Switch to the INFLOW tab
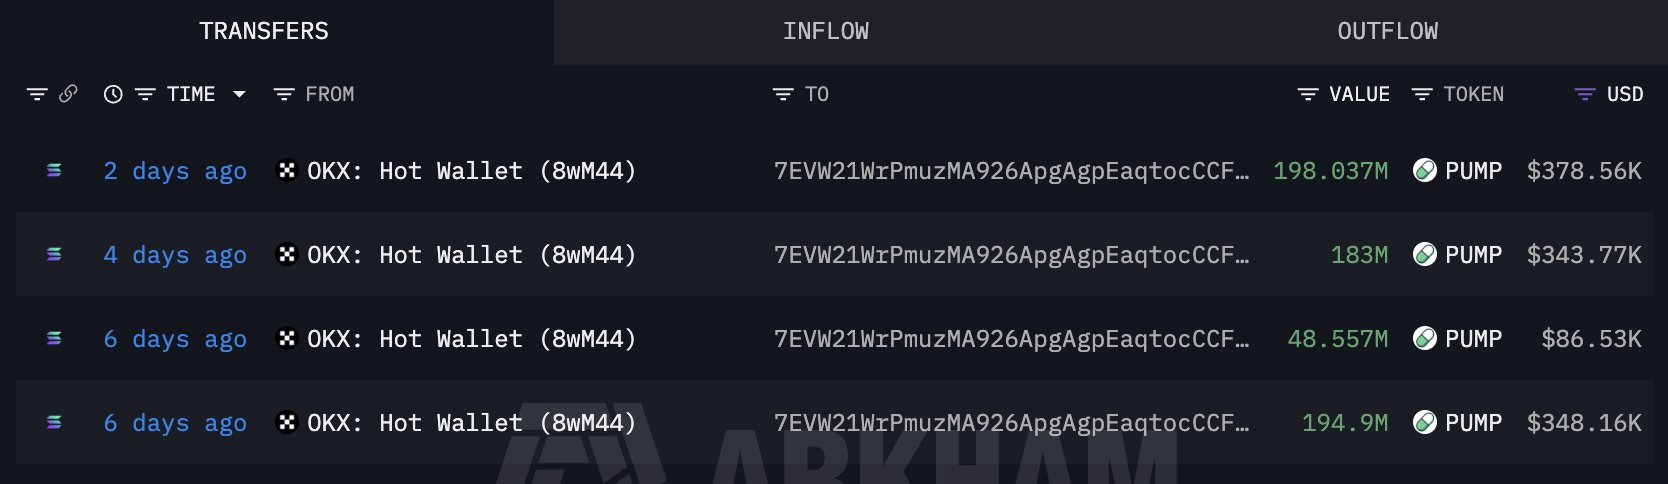 coord(826,32)
